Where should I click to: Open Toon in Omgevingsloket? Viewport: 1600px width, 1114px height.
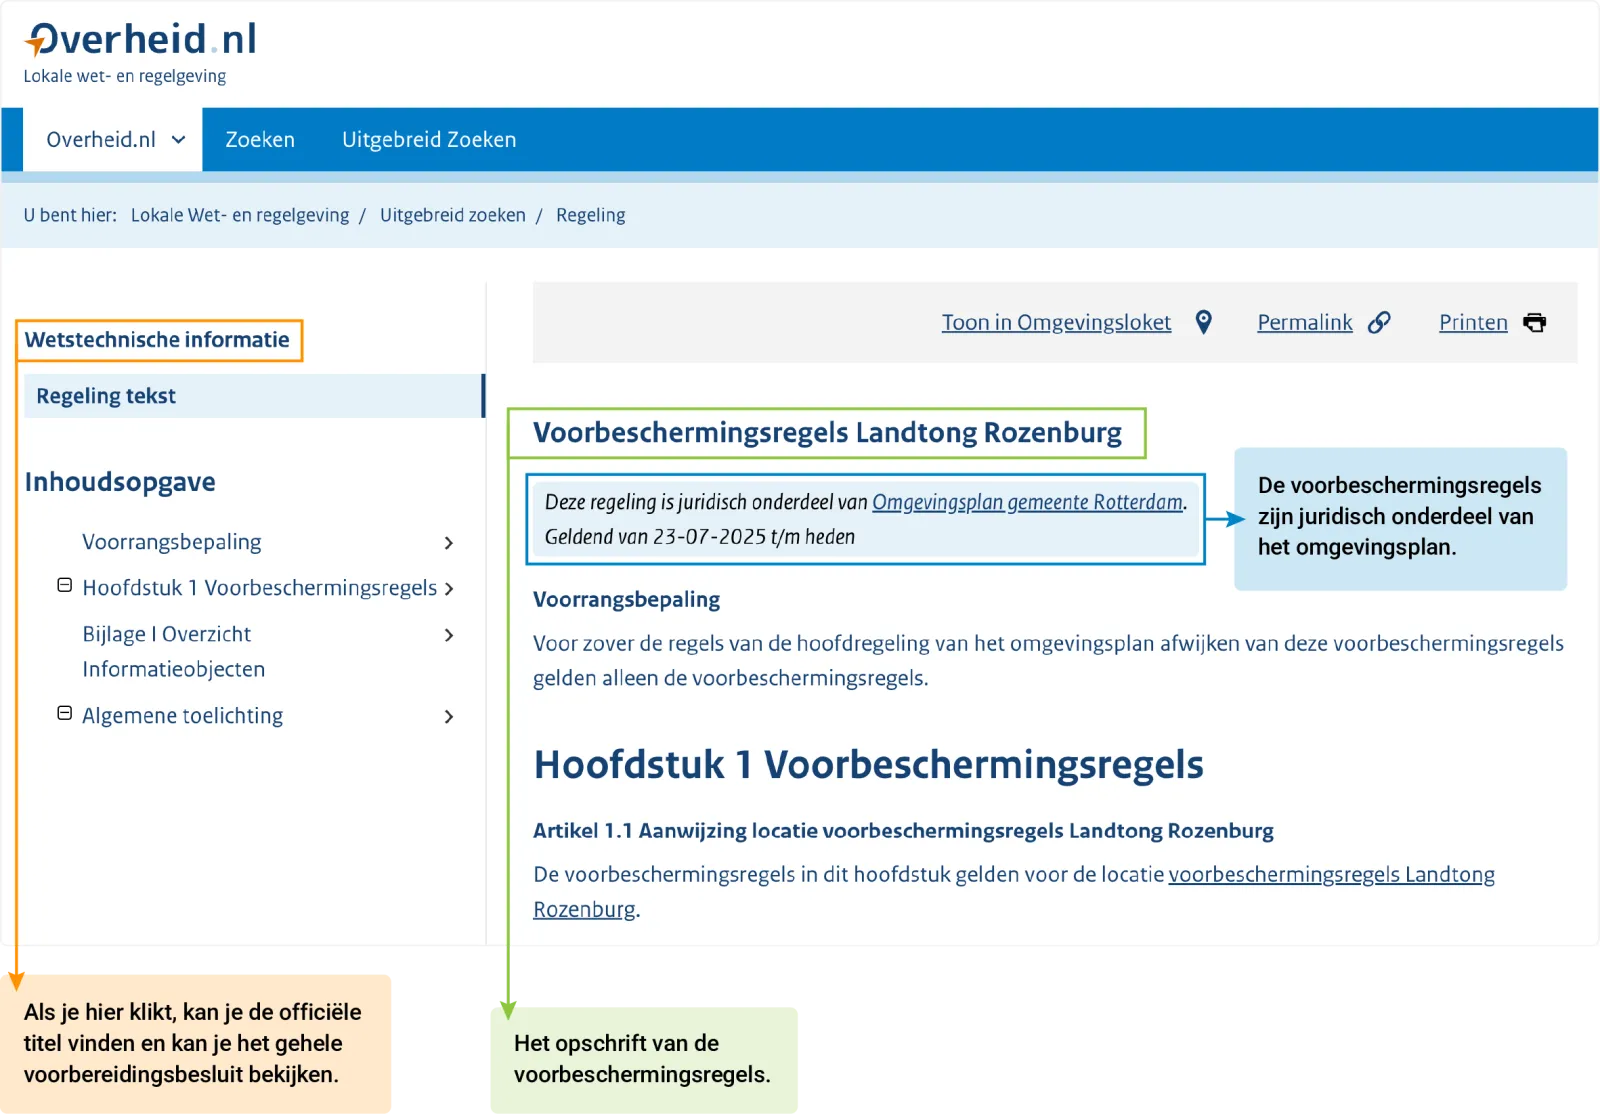(x=1055, y=322)
